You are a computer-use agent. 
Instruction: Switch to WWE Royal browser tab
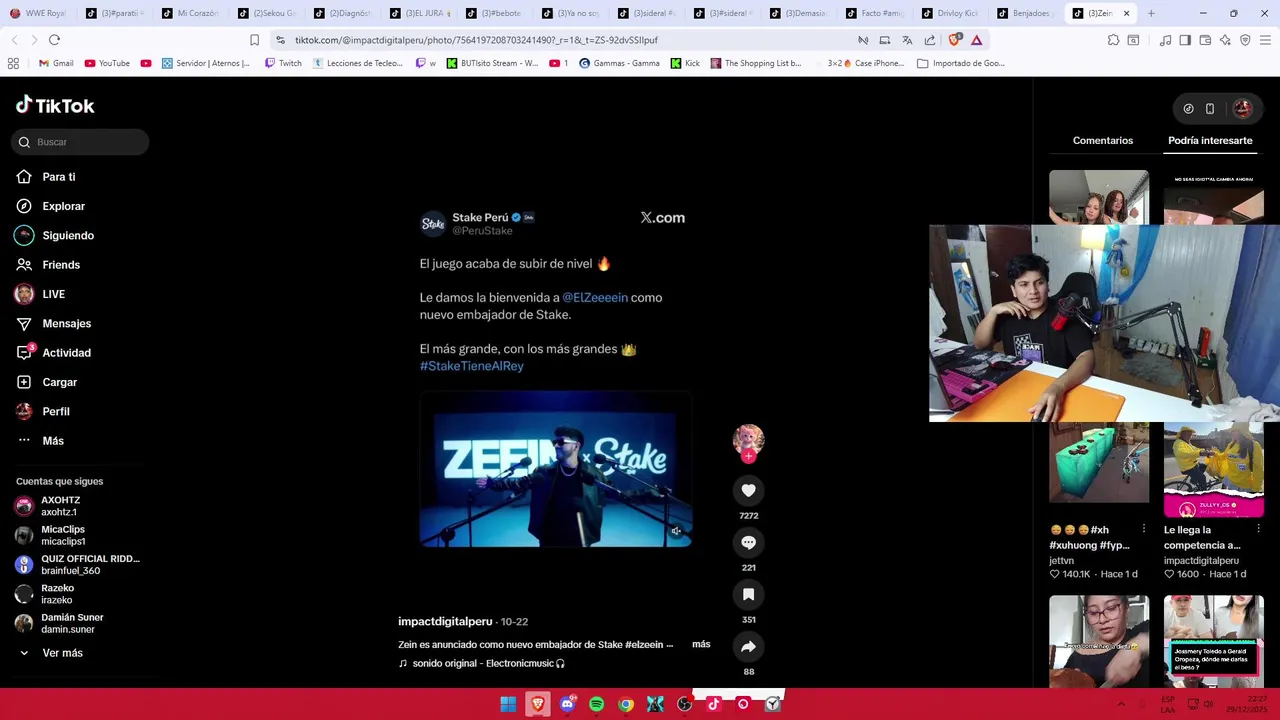coord(38,13)
